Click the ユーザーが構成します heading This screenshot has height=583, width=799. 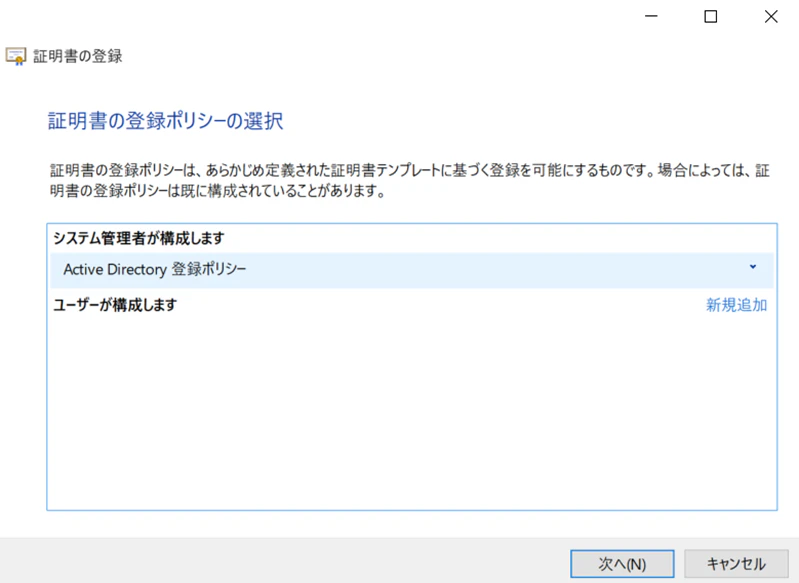115,305
